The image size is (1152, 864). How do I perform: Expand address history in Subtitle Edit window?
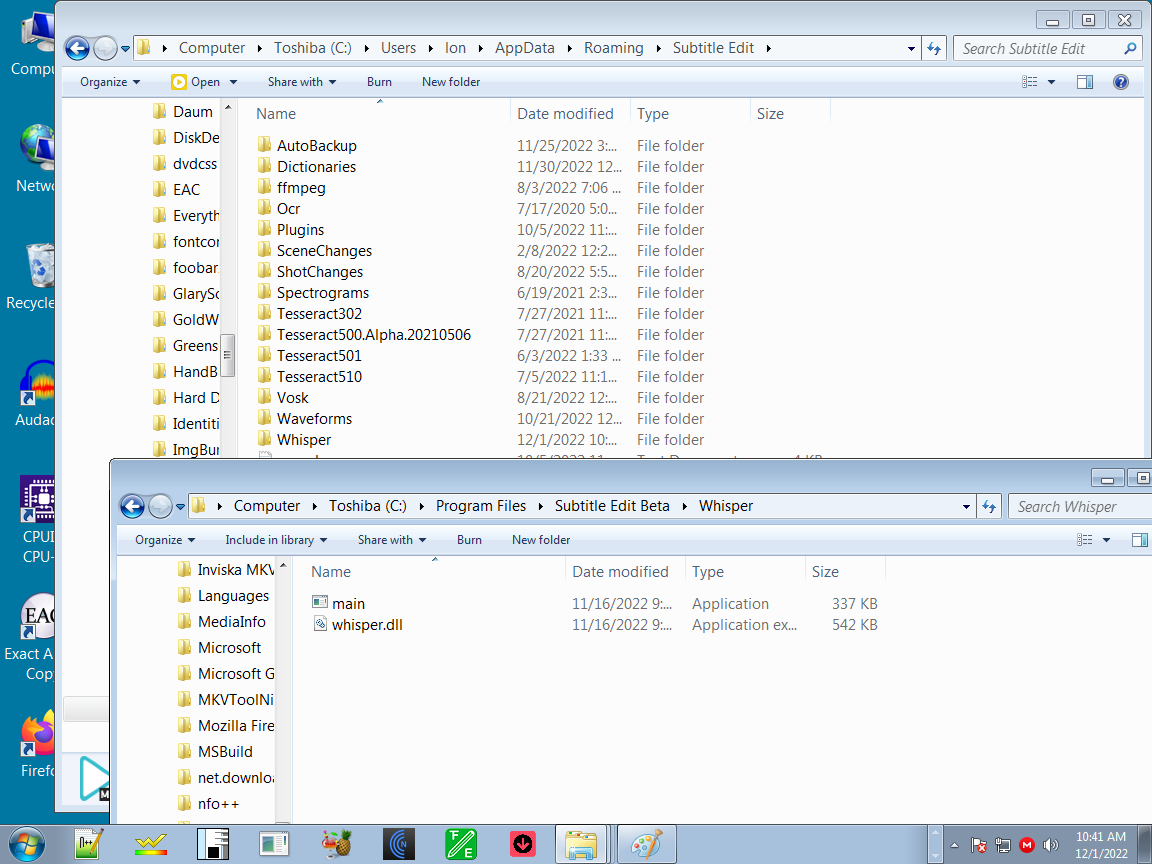coord(911,48)
